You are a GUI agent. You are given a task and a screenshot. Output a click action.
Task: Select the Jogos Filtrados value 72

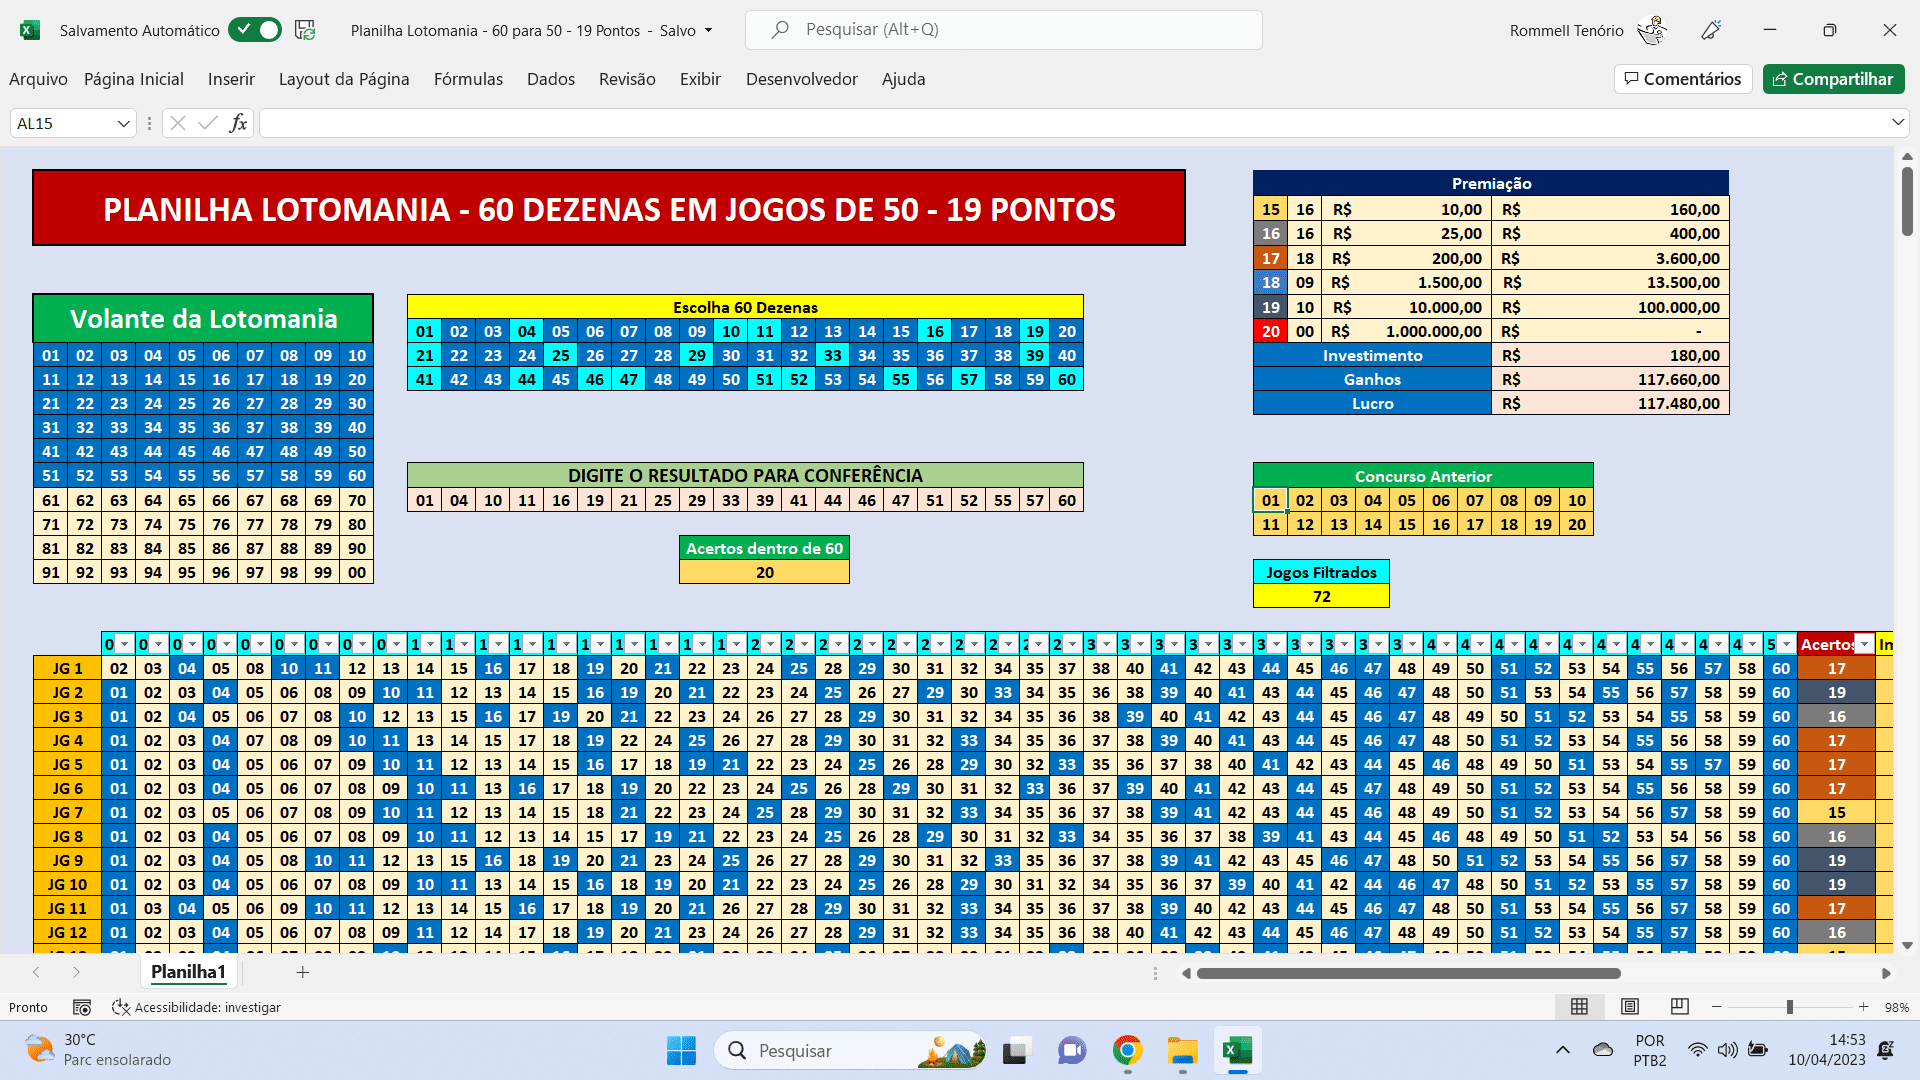pos(1321,596)
